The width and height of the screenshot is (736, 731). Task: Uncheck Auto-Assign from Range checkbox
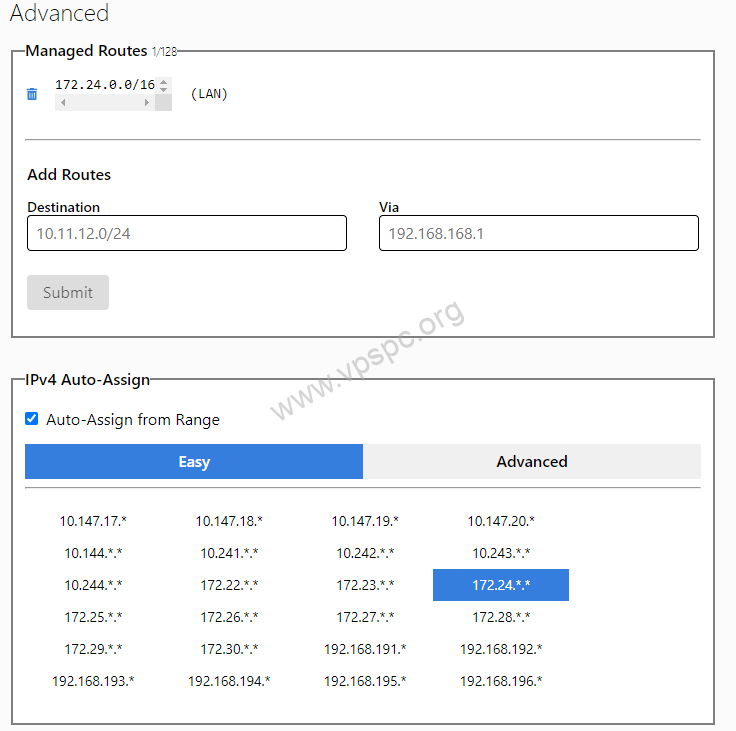31,418
